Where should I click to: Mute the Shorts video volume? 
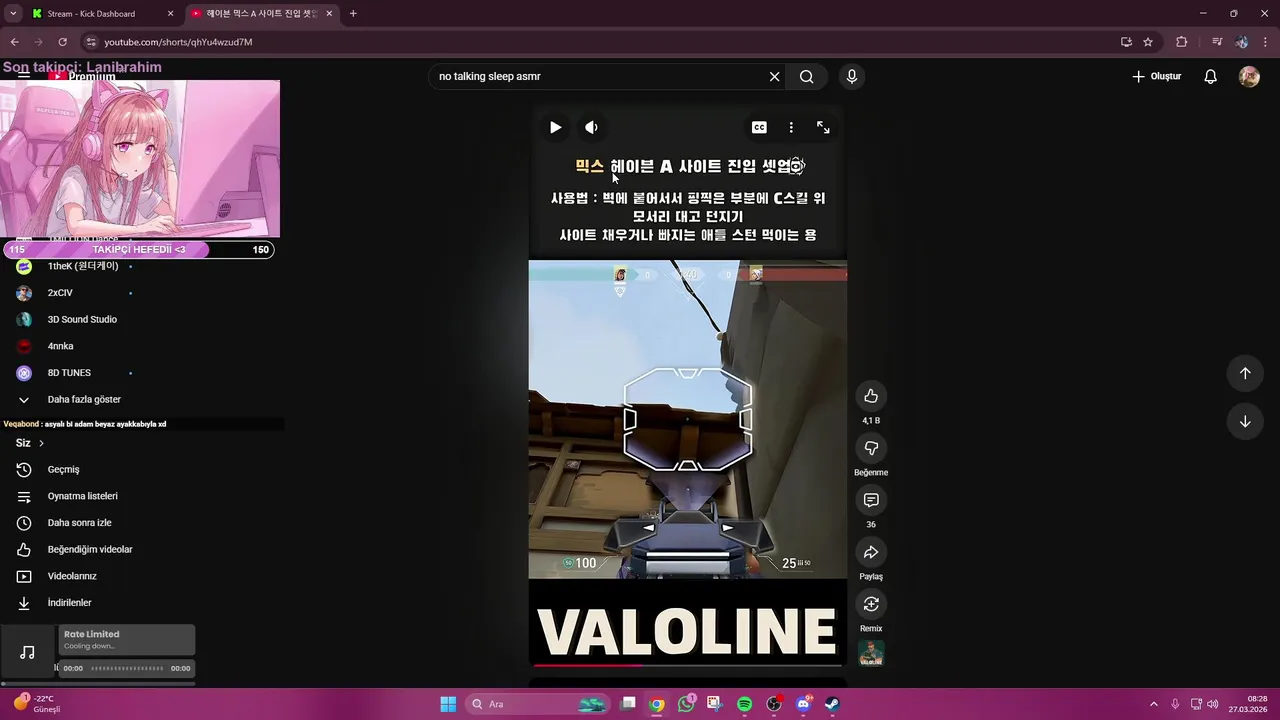[x=591, y=127]
